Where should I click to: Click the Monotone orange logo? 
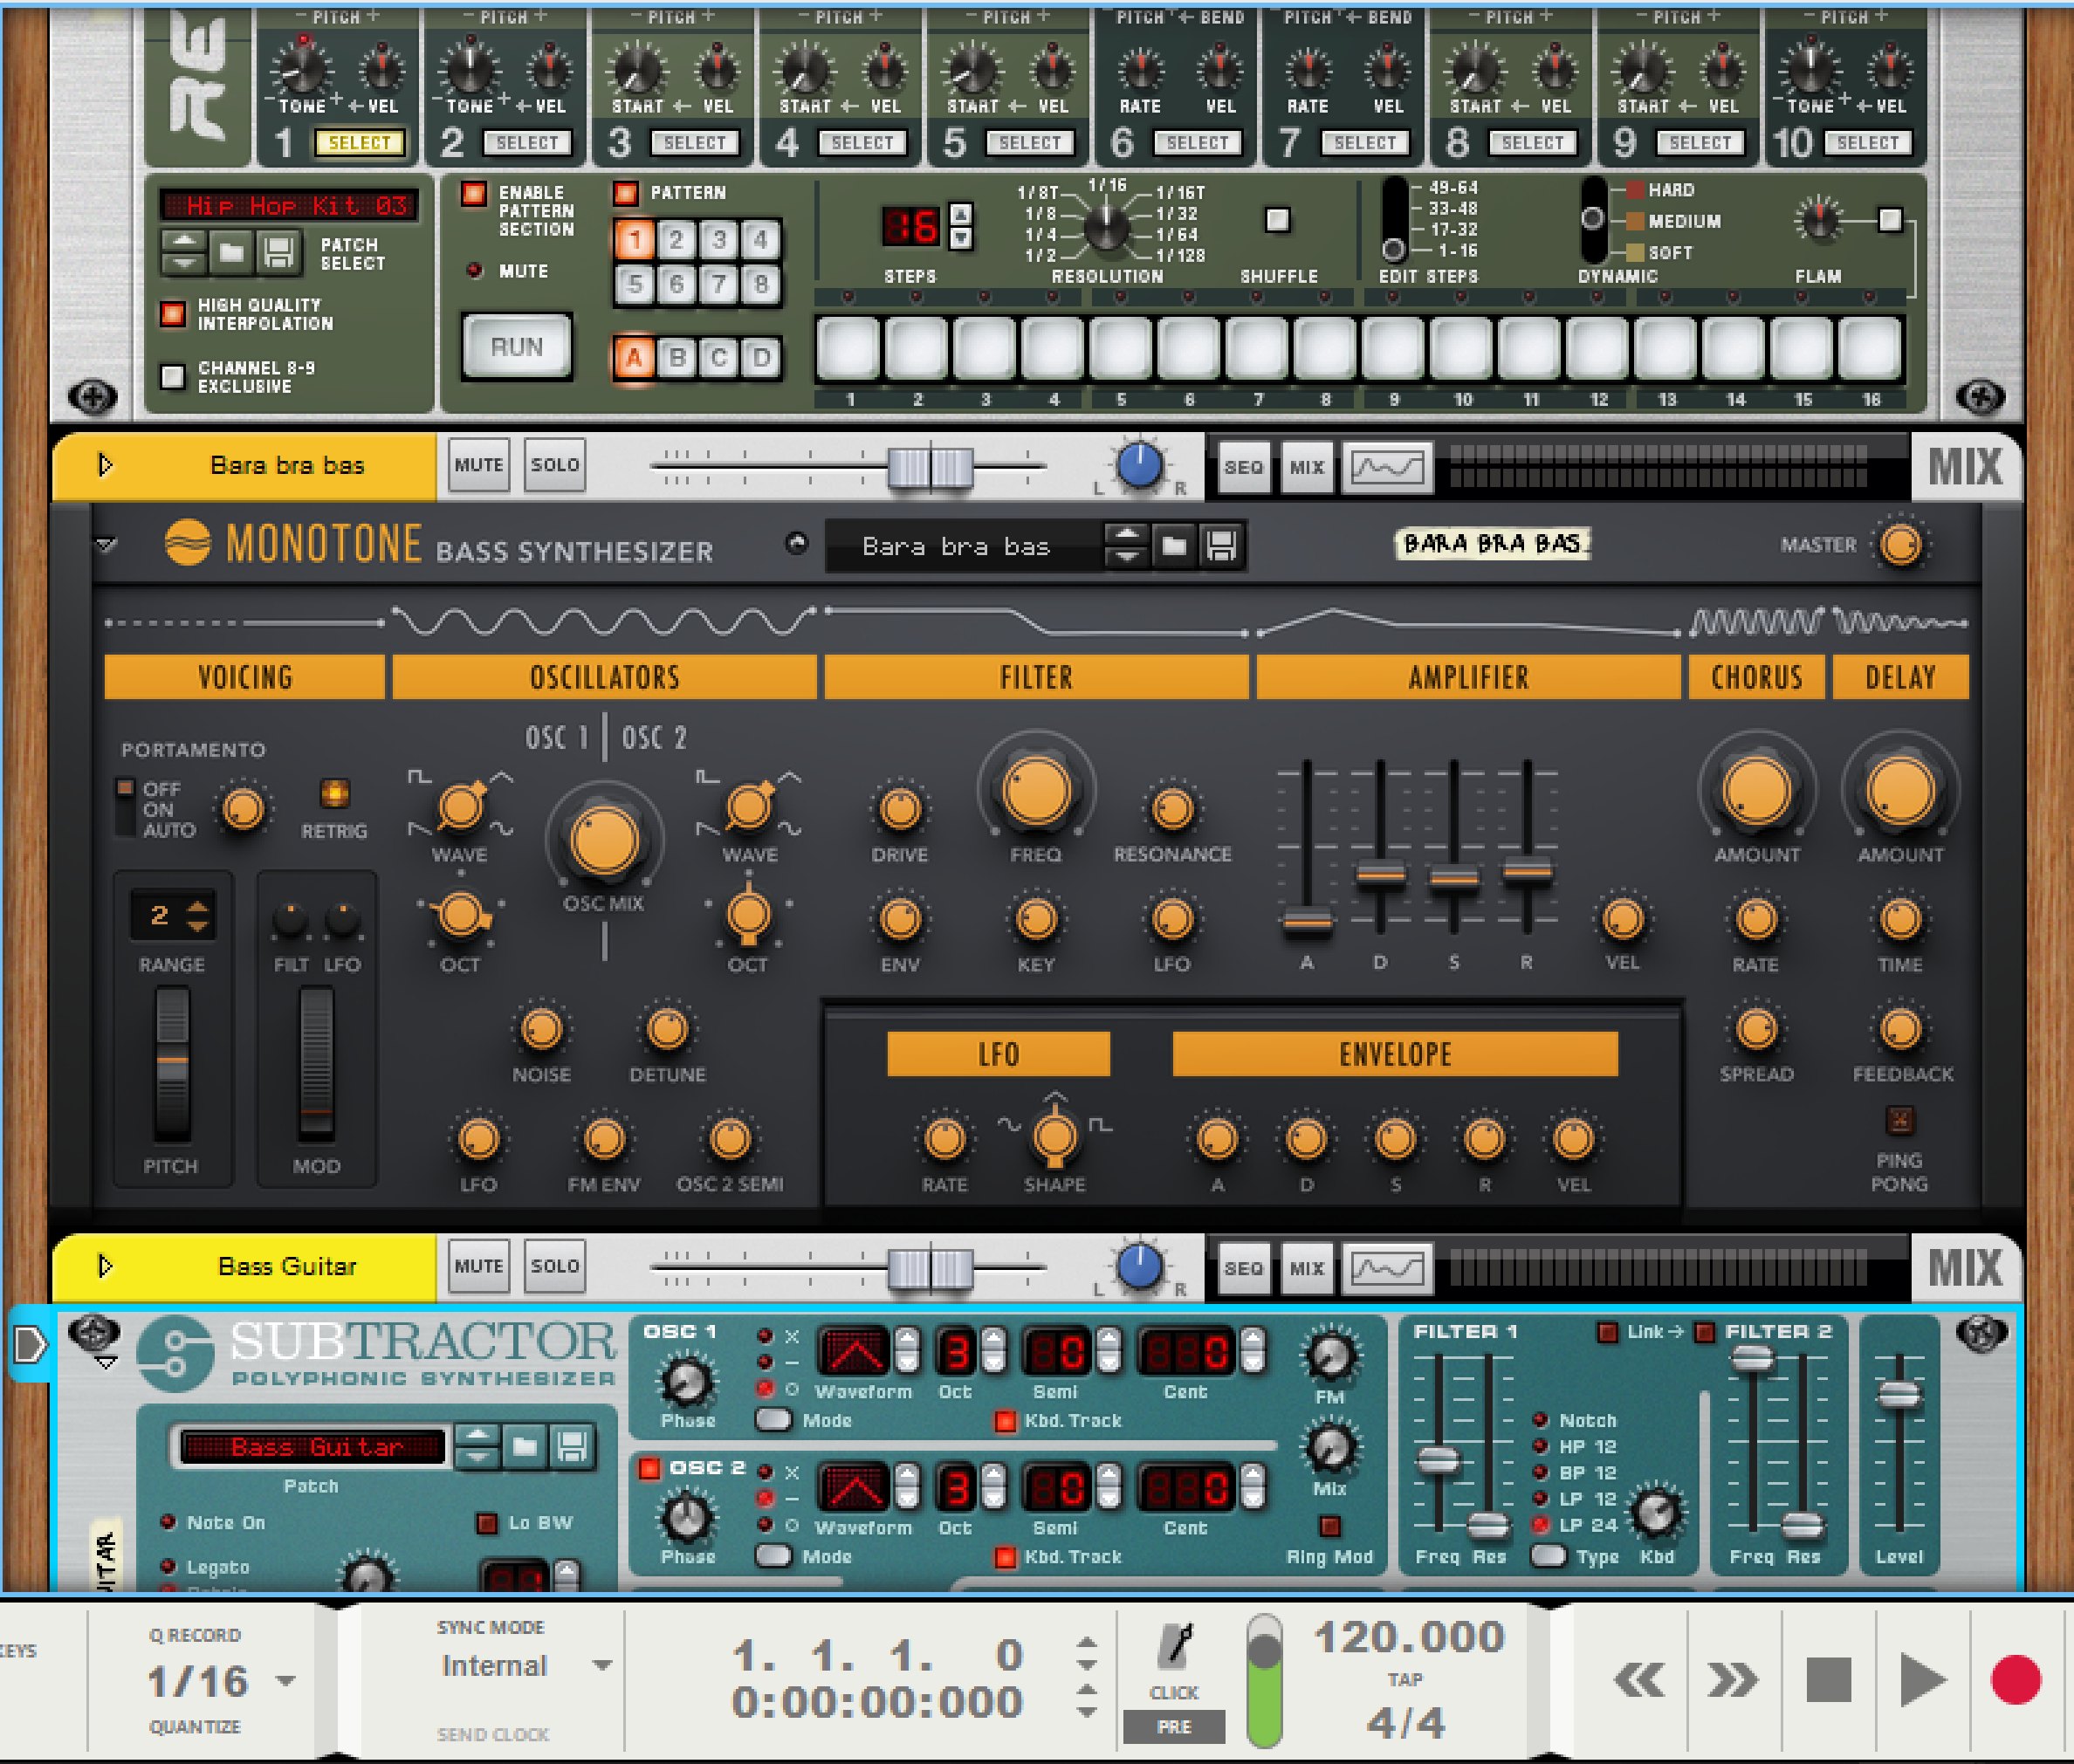coord(187,542)
